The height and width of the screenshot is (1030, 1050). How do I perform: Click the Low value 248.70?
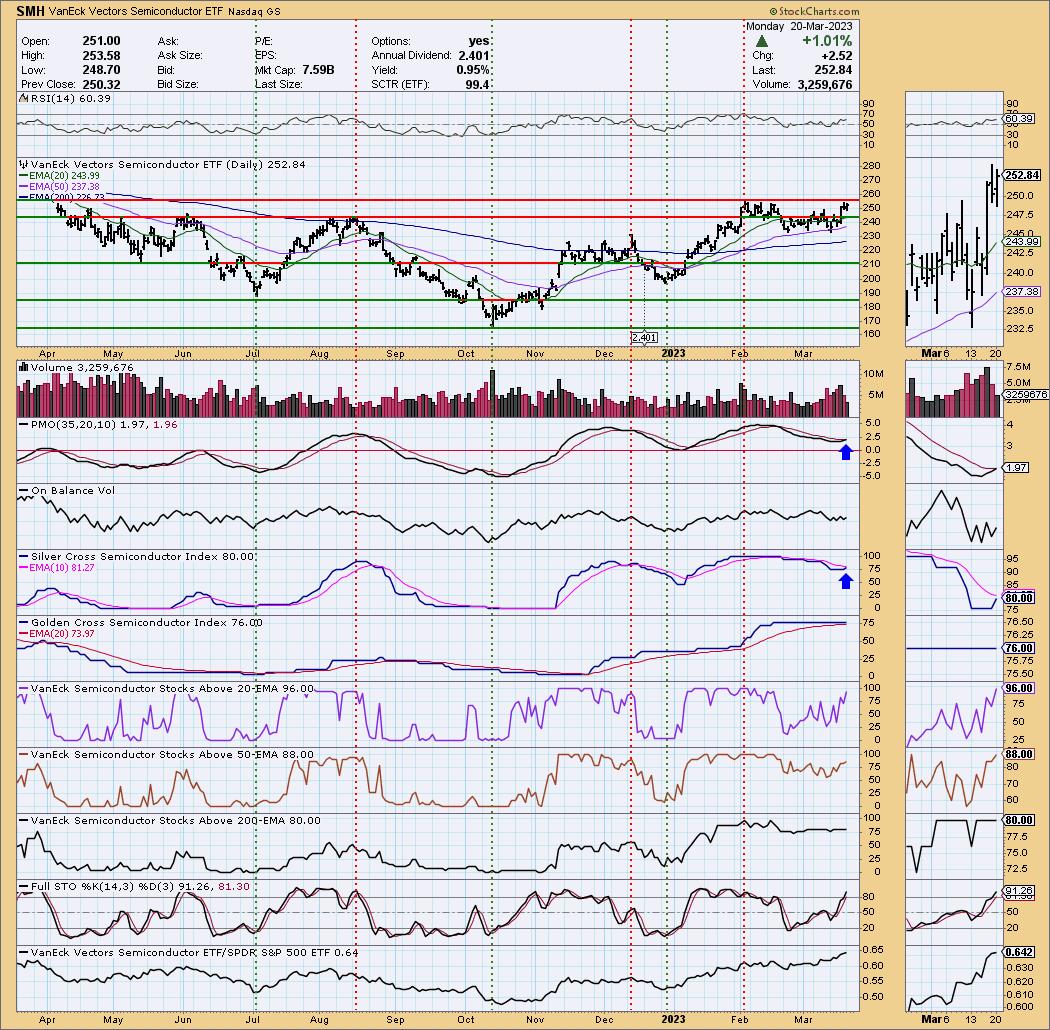[x=101, y=70]
